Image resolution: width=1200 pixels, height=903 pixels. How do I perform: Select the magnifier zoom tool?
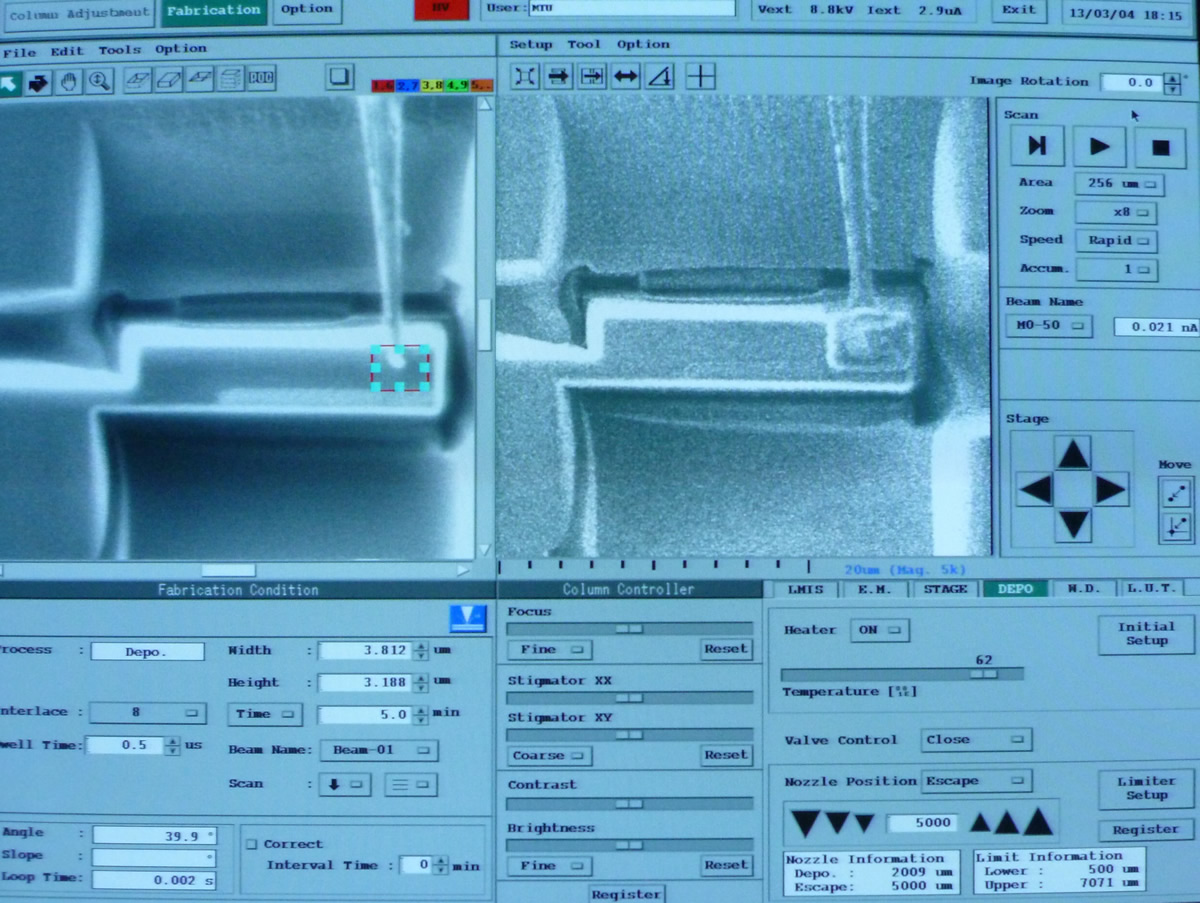99,81
